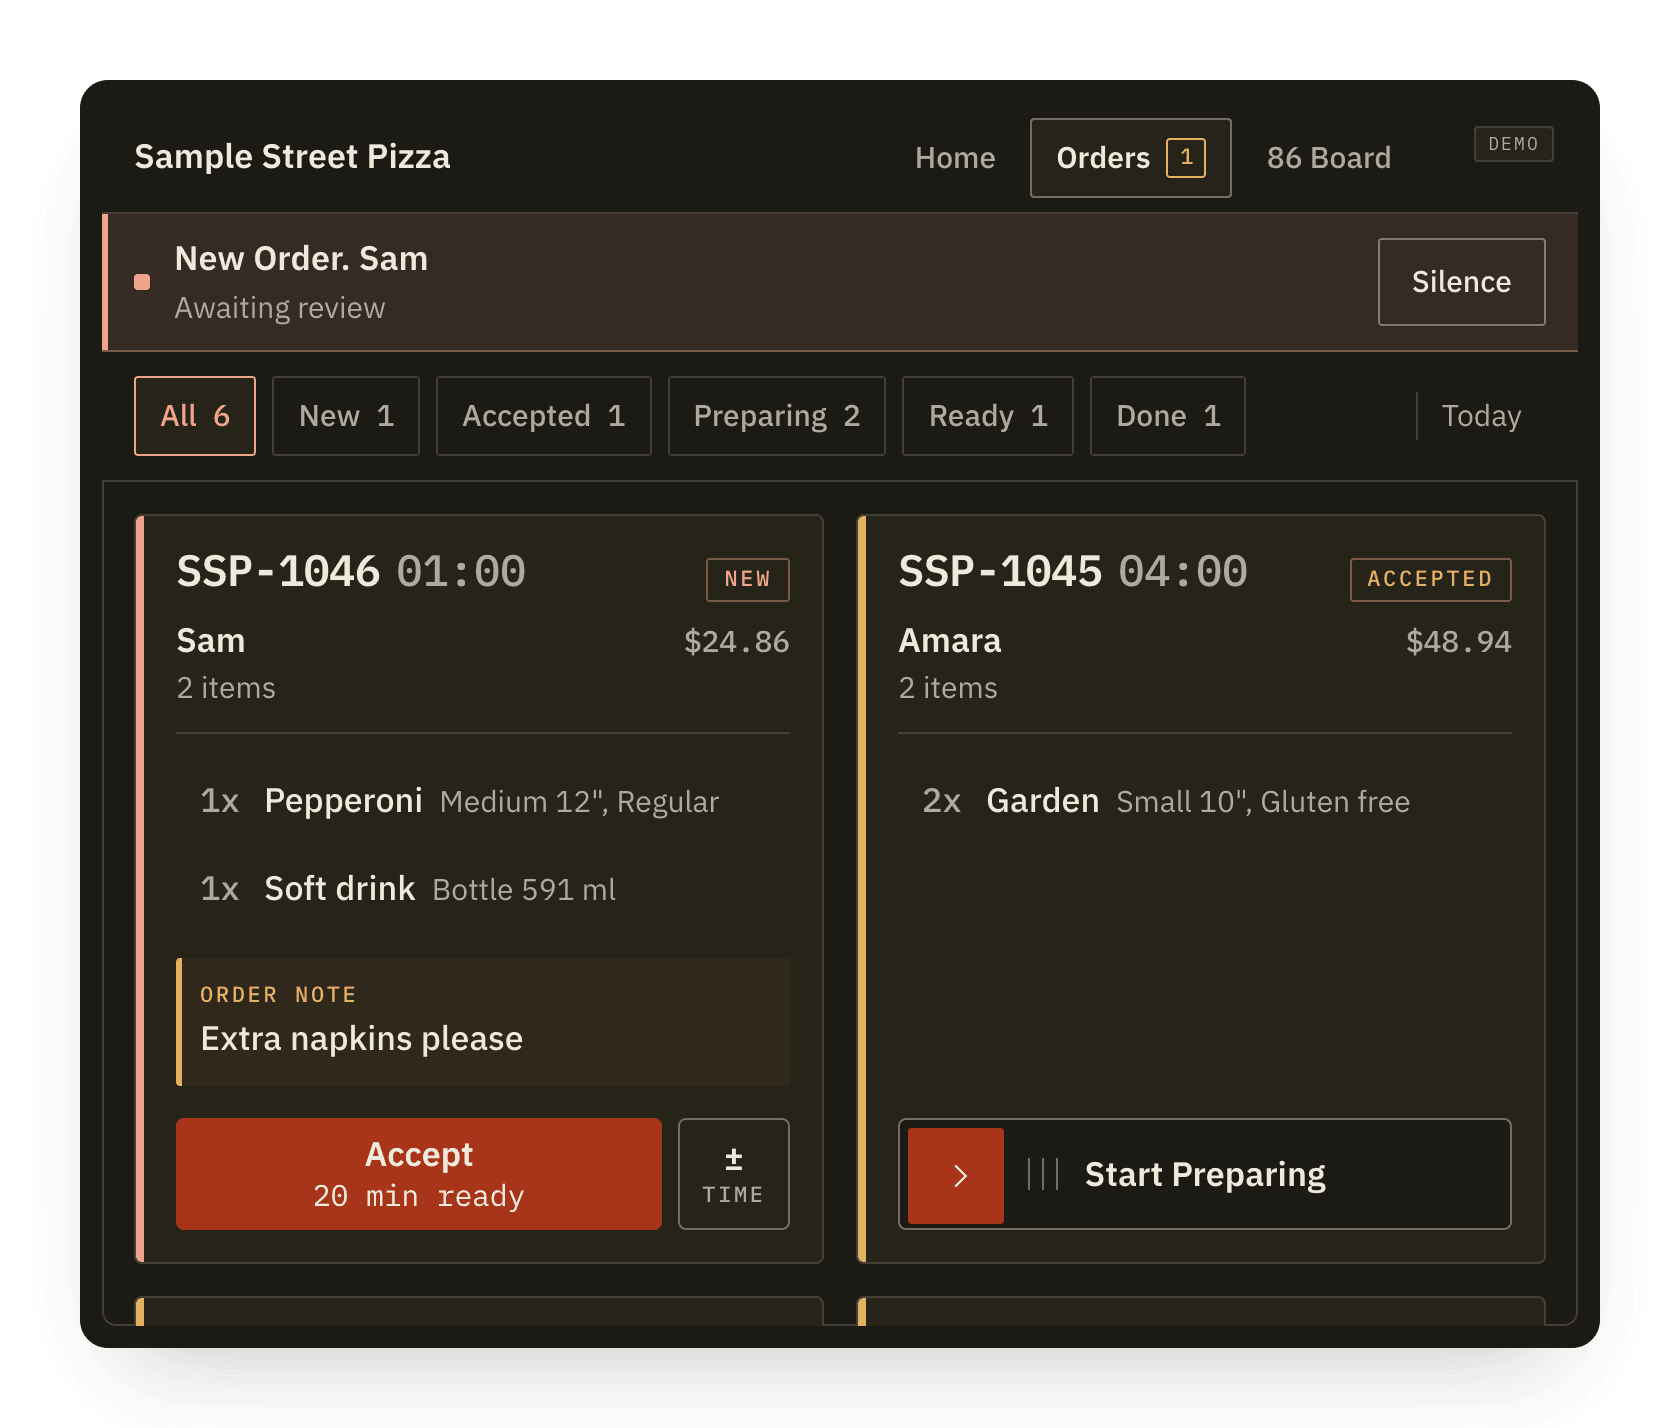Click the NEW status badge on SSP-1046
1680x1428 pixels.
point(747,579)
